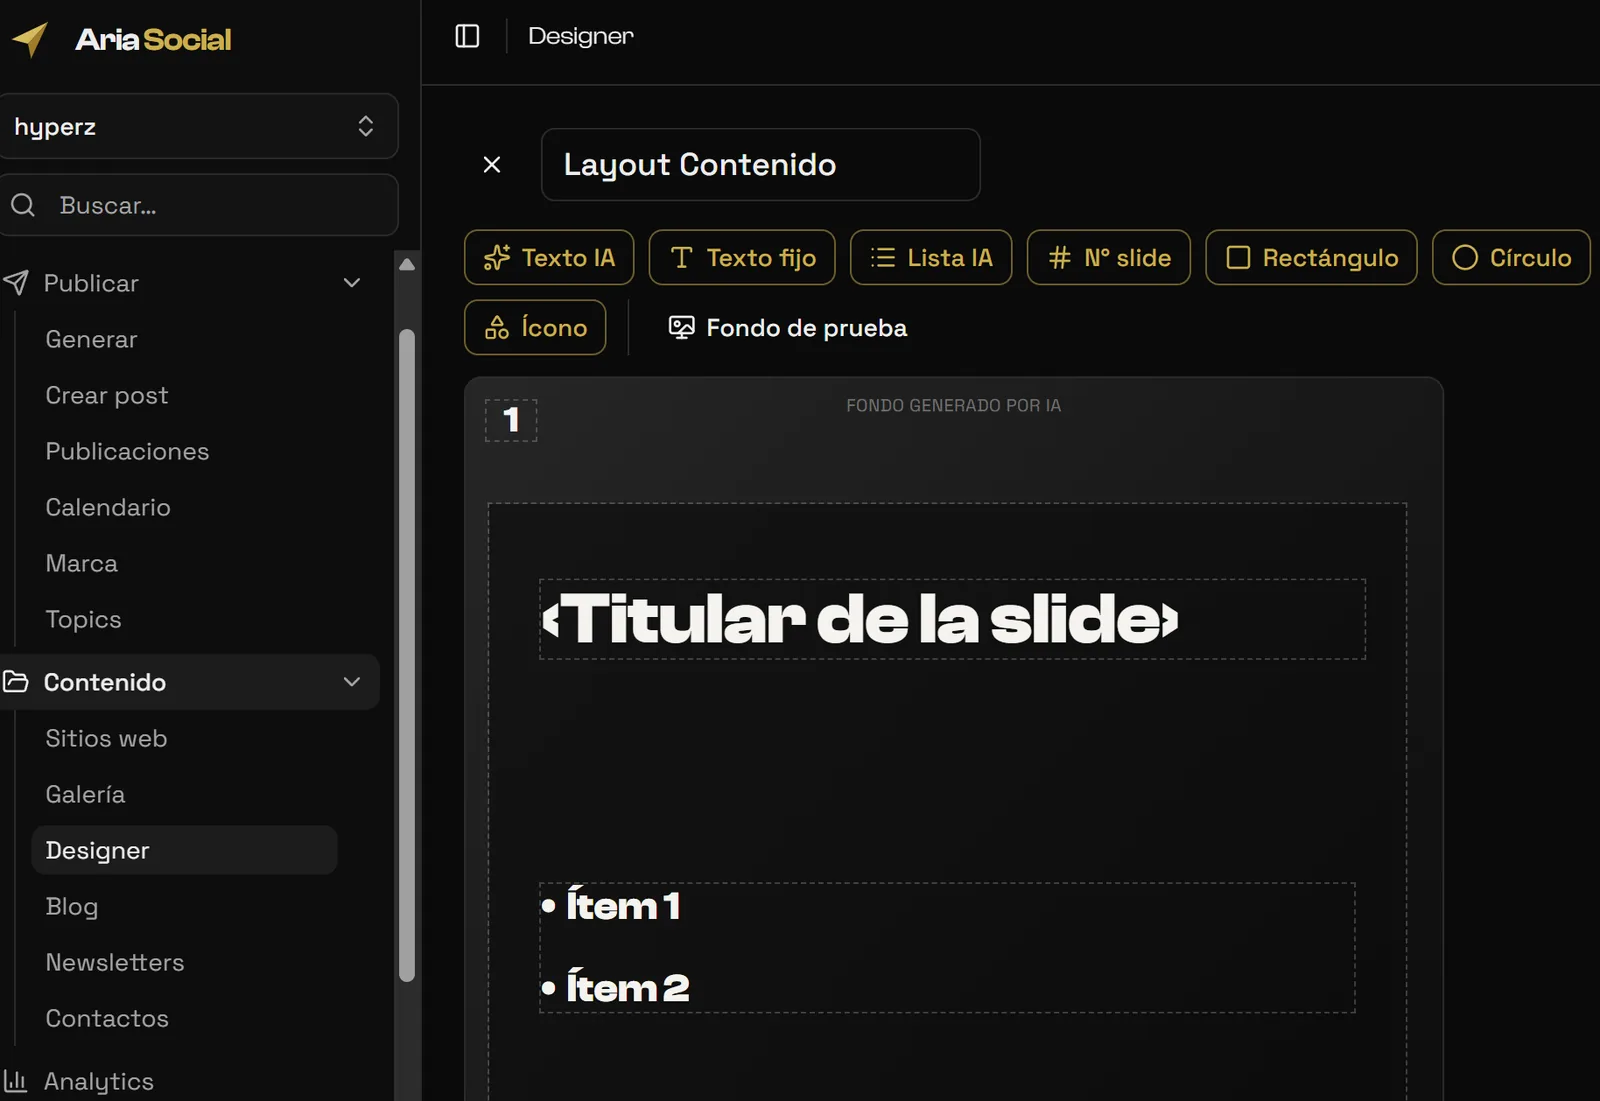1600x1101 pixels.
Task: Open Contactos in the sidebar
Action: point(107,1018)
